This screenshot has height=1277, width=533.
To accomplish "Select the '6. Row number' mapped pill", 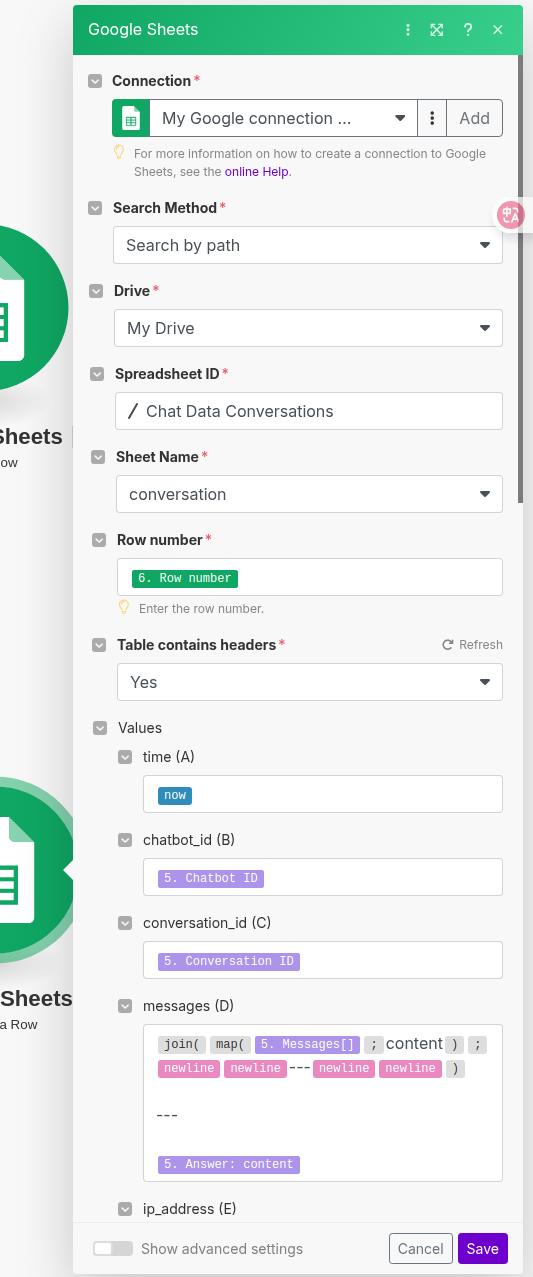I will (185, 578).
